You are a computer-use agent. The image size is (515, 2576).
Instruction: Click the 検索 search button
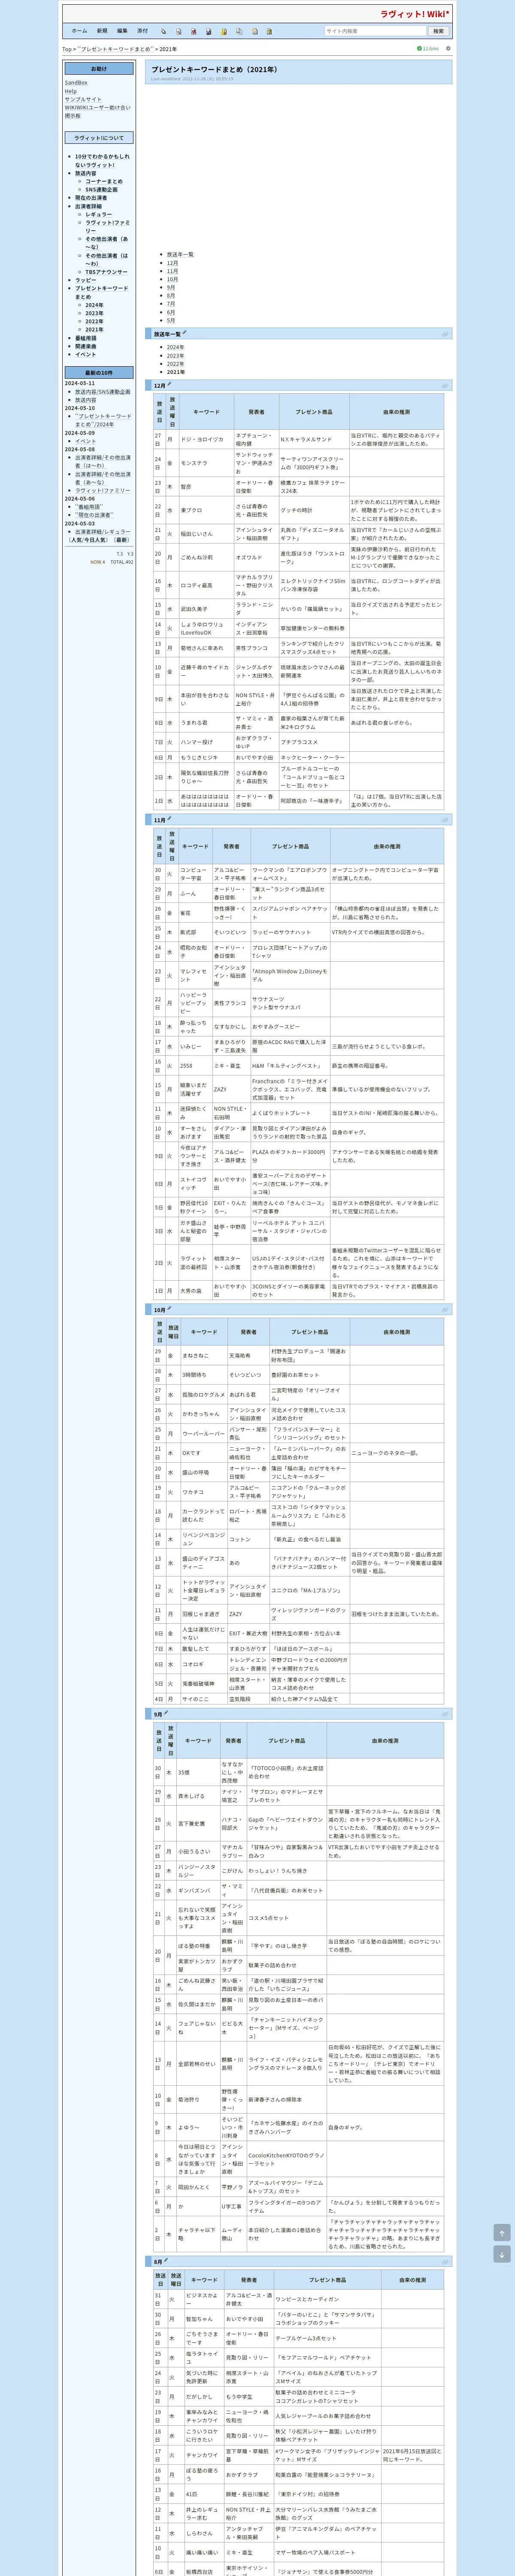[x=438, y=31]
